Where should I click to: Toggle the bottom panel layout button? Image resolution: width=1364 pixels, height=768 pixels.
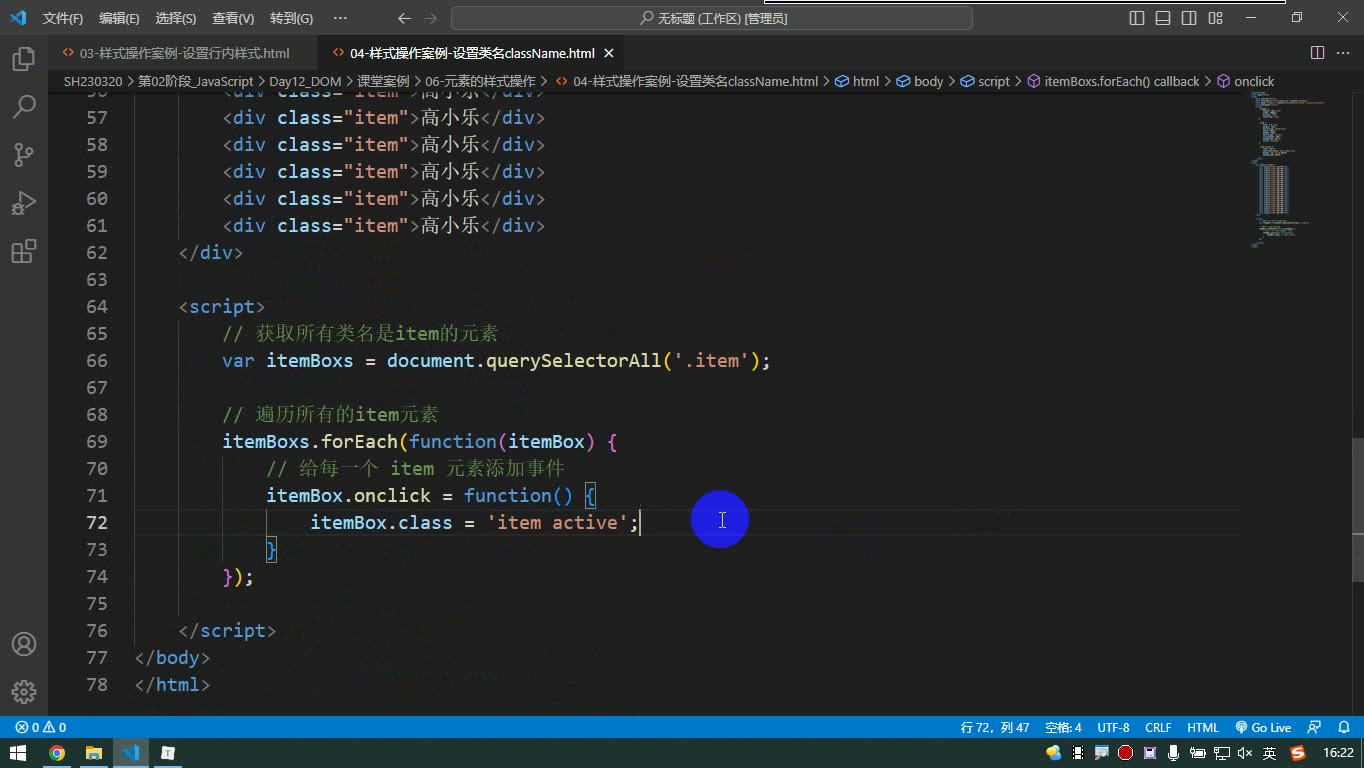pyautogui.click(x=1163, y=18)
